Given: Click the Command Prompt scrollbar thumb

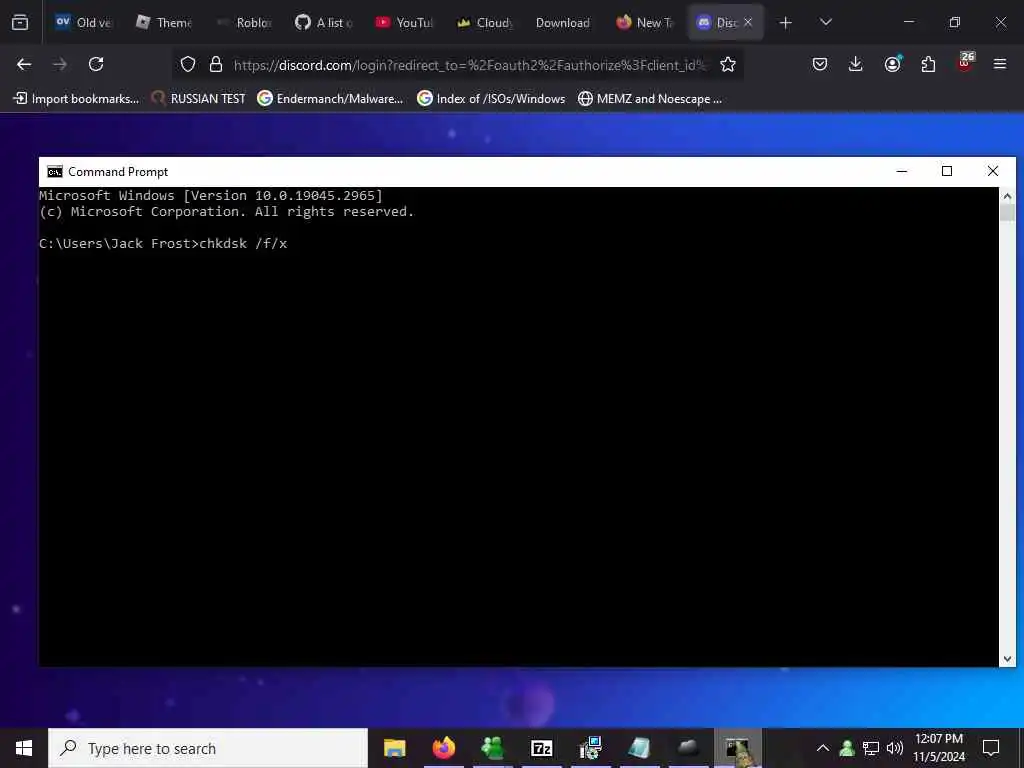Looking at the screenshot, I should click(1007, 213).
